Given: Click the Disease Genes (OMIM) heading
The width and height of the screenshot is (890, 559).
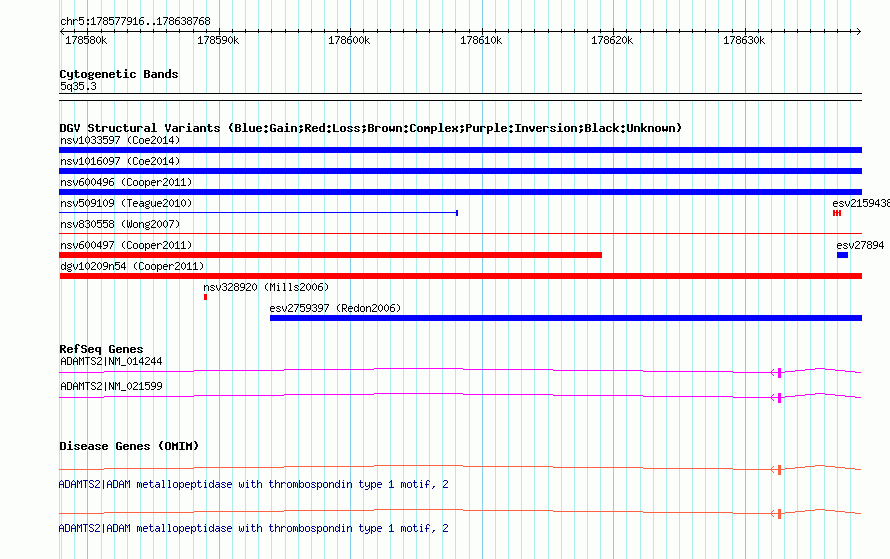Looking at the screenshot, I should (x=129, y=446).
